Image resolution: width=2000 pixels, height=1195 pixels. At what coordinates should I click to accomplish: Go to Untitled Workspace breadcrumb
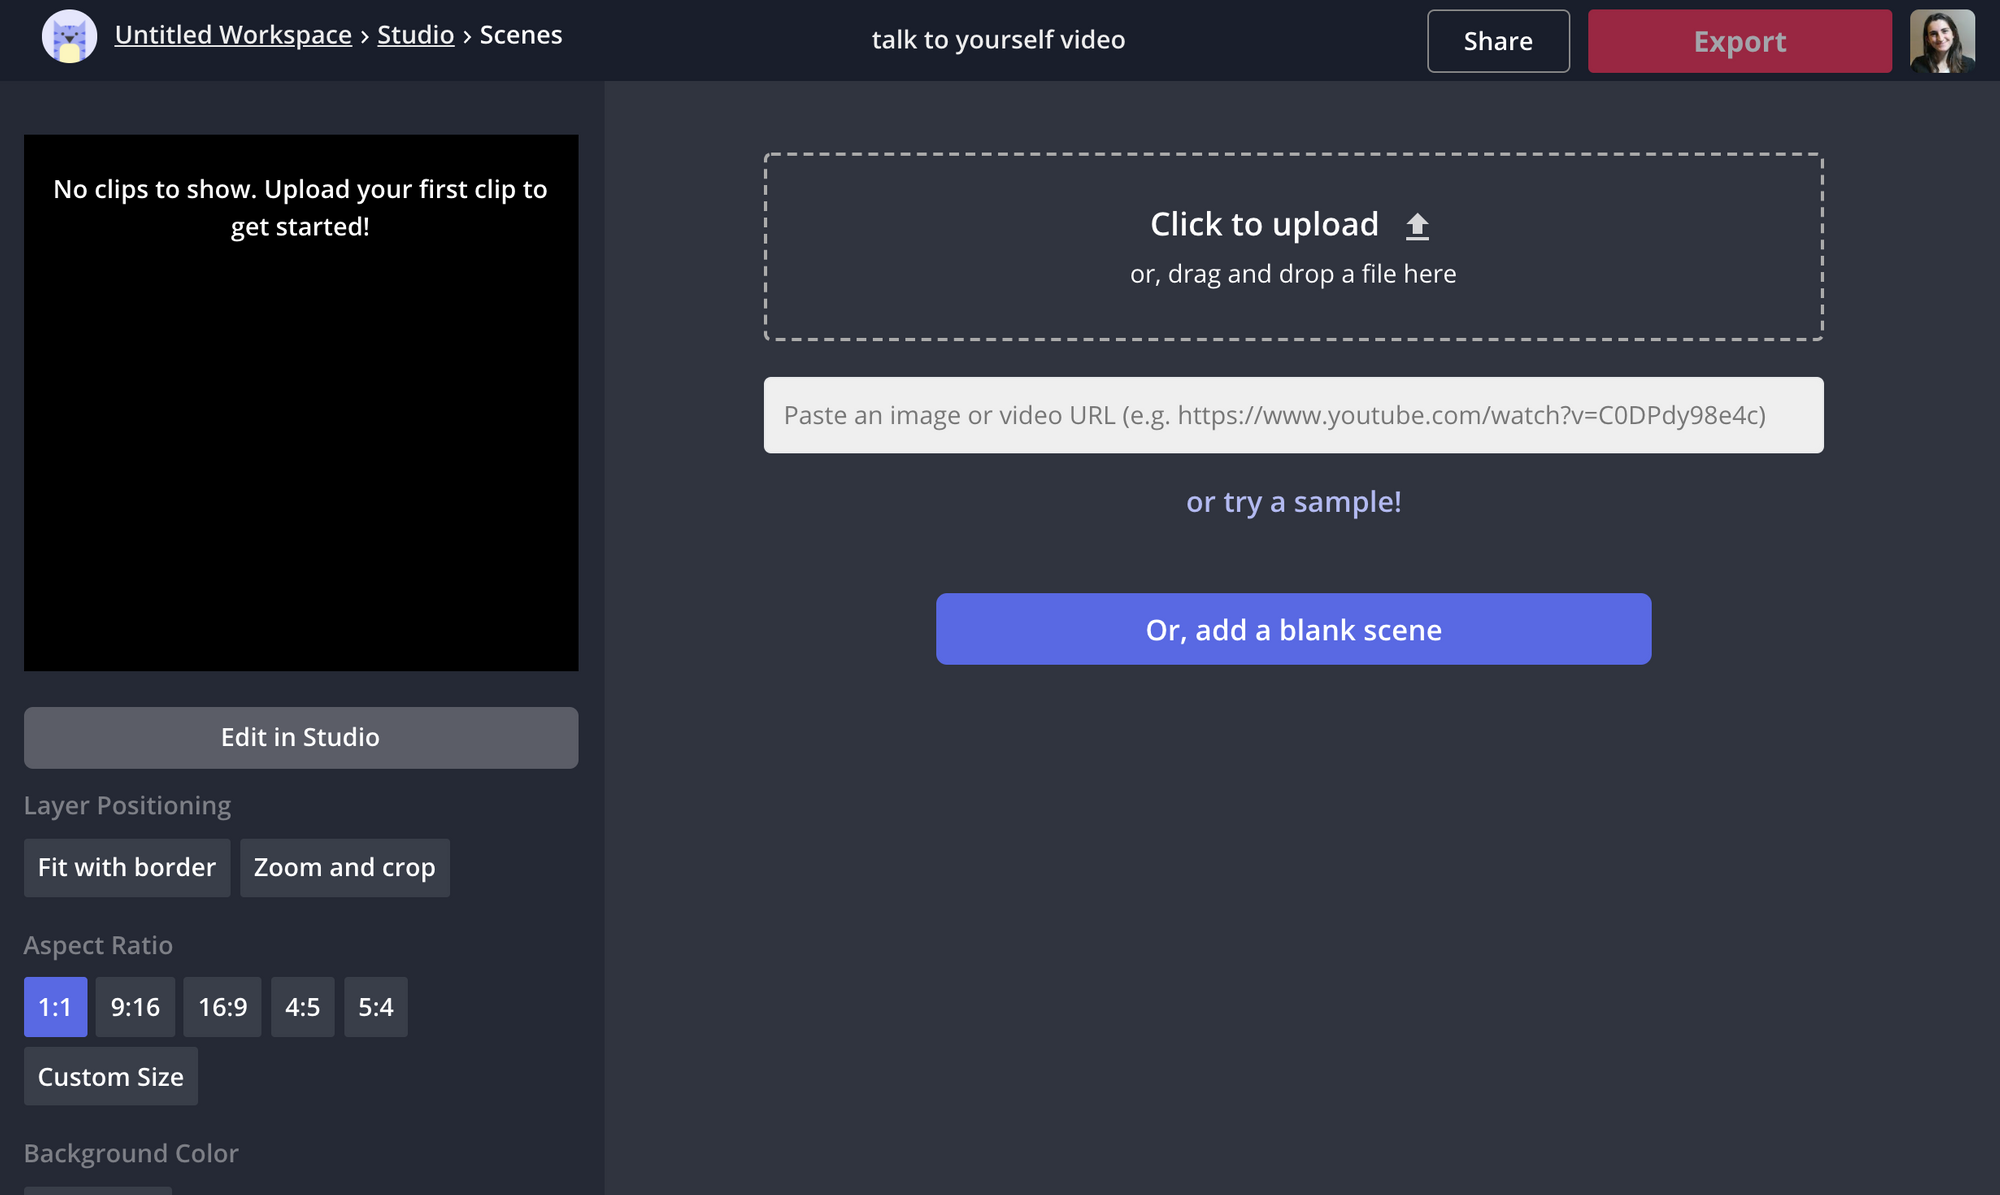pos(233,35)
